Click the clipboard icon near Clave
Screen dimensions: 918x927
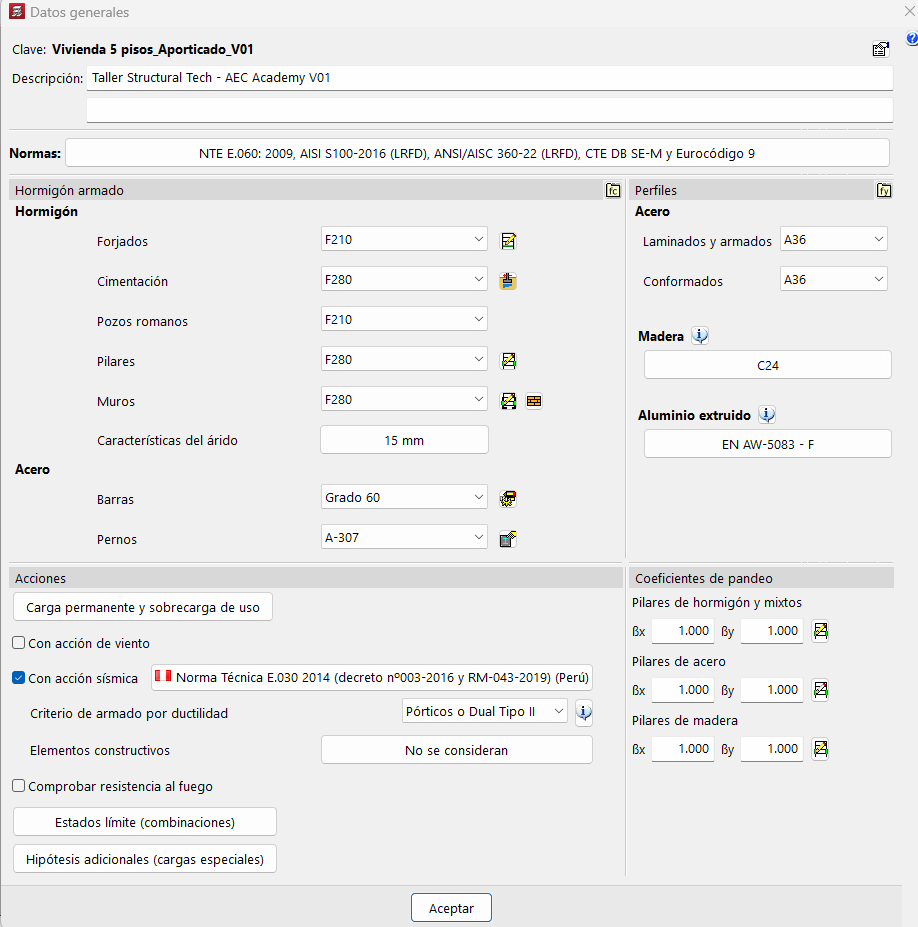coord(881,49)
